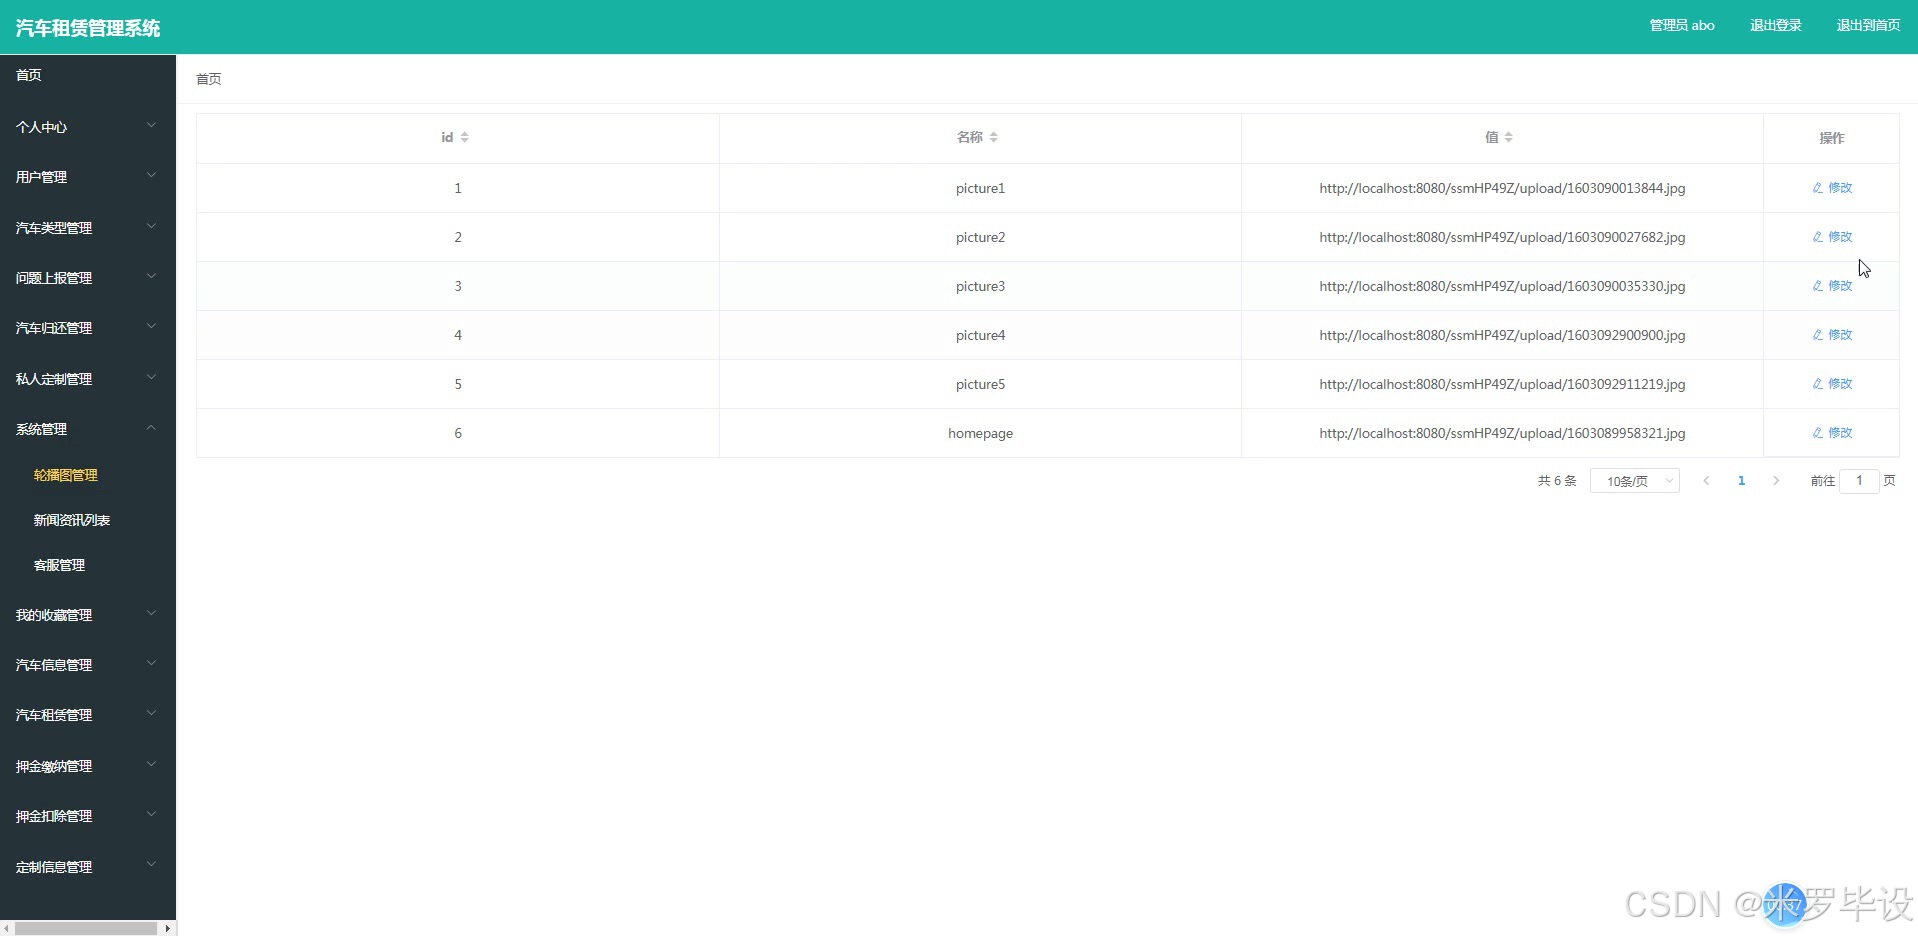Screen dimensions: 1918x936
Task: Click the edit pencil icon for picture4
Action: (1817, 335)
